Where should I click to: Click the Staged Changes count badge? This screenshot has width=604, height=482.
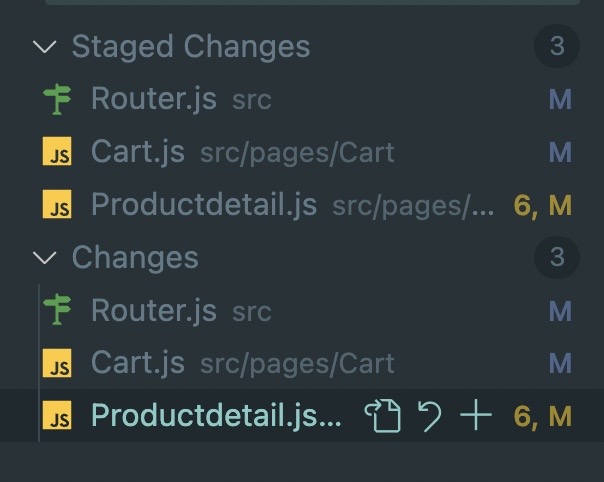coord(557,46)
